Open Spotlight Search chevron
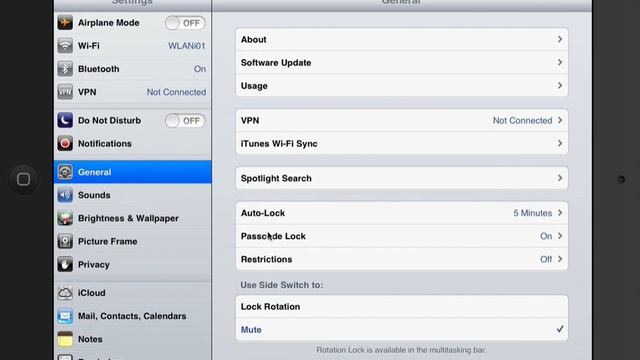This screenshot has width=640, height=360. [x=560, y=178]
